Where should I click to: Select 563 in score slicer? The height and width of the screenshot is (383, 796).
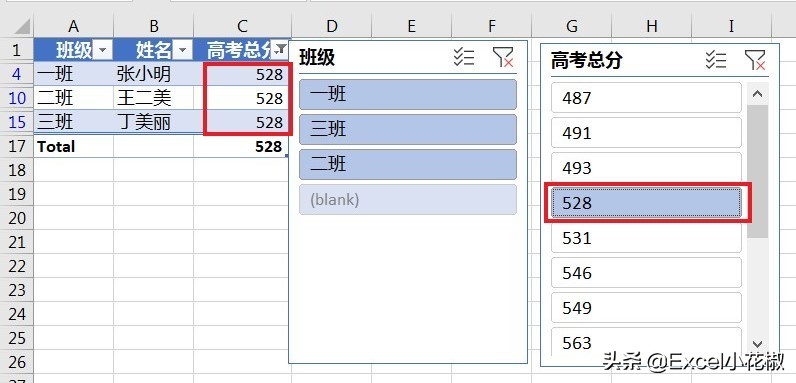pyautogui.click(x=646, y=342)
